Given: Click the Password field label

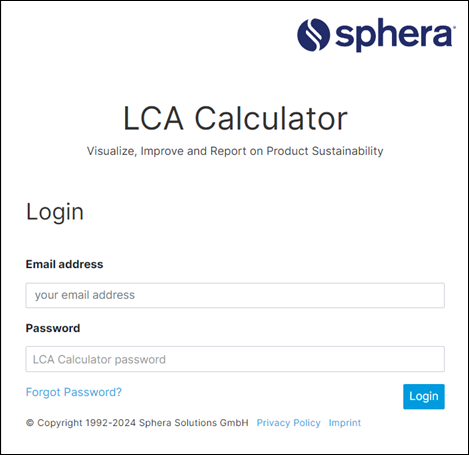Looking at the screenshot, I should click(53, 328).
